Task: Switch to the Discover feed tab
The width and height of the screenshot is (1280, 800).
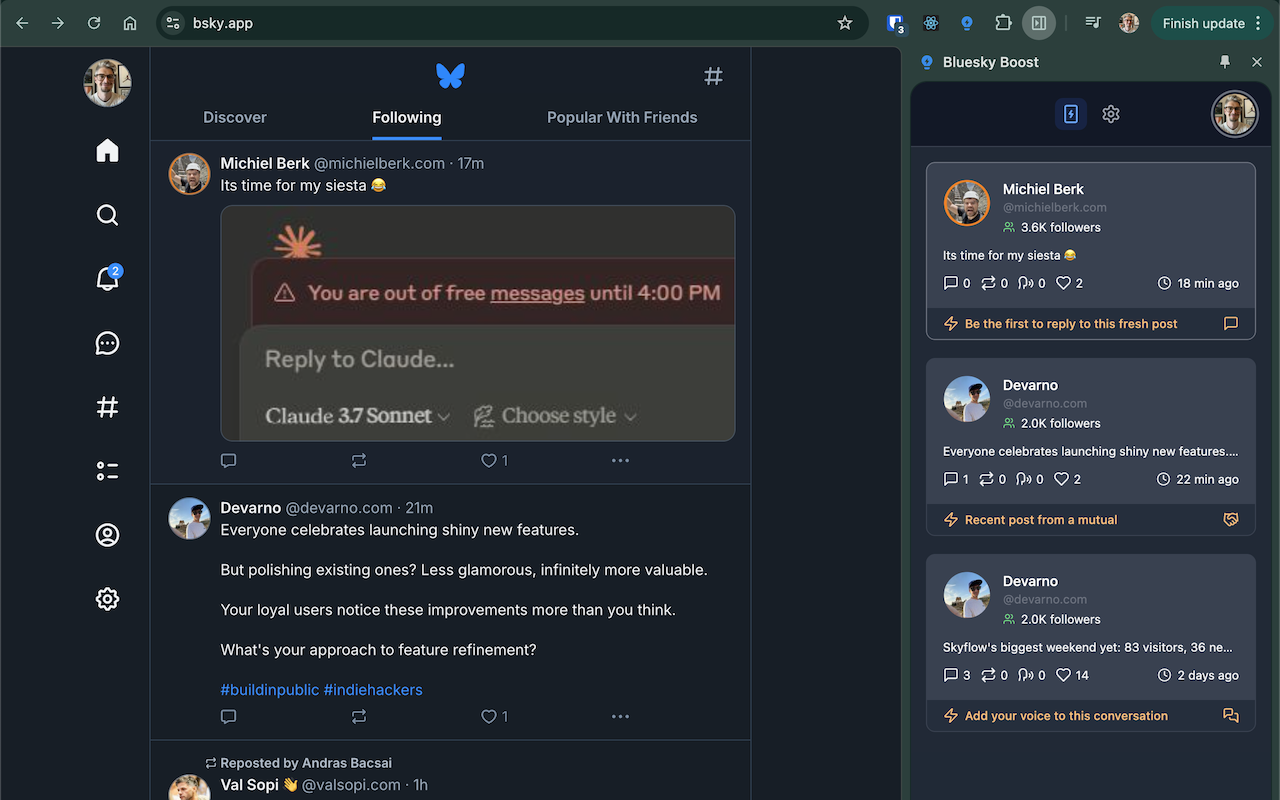Action: (235, 117)
